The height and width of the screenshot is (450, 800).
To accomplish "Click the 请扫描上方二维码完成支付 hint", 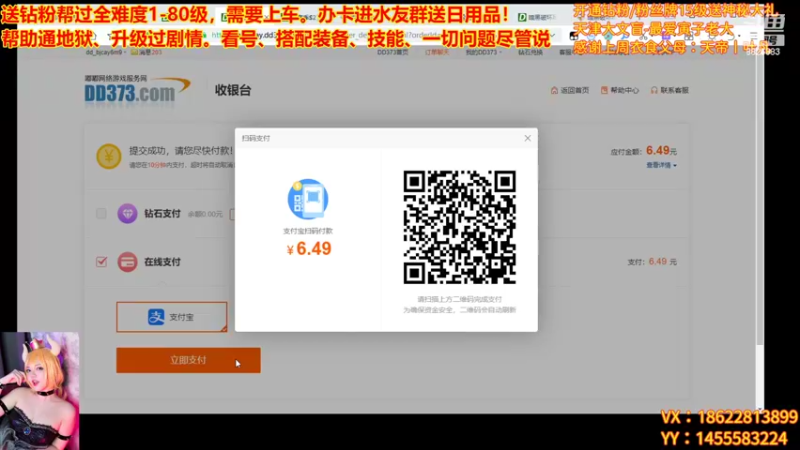I will pos(459,299).
